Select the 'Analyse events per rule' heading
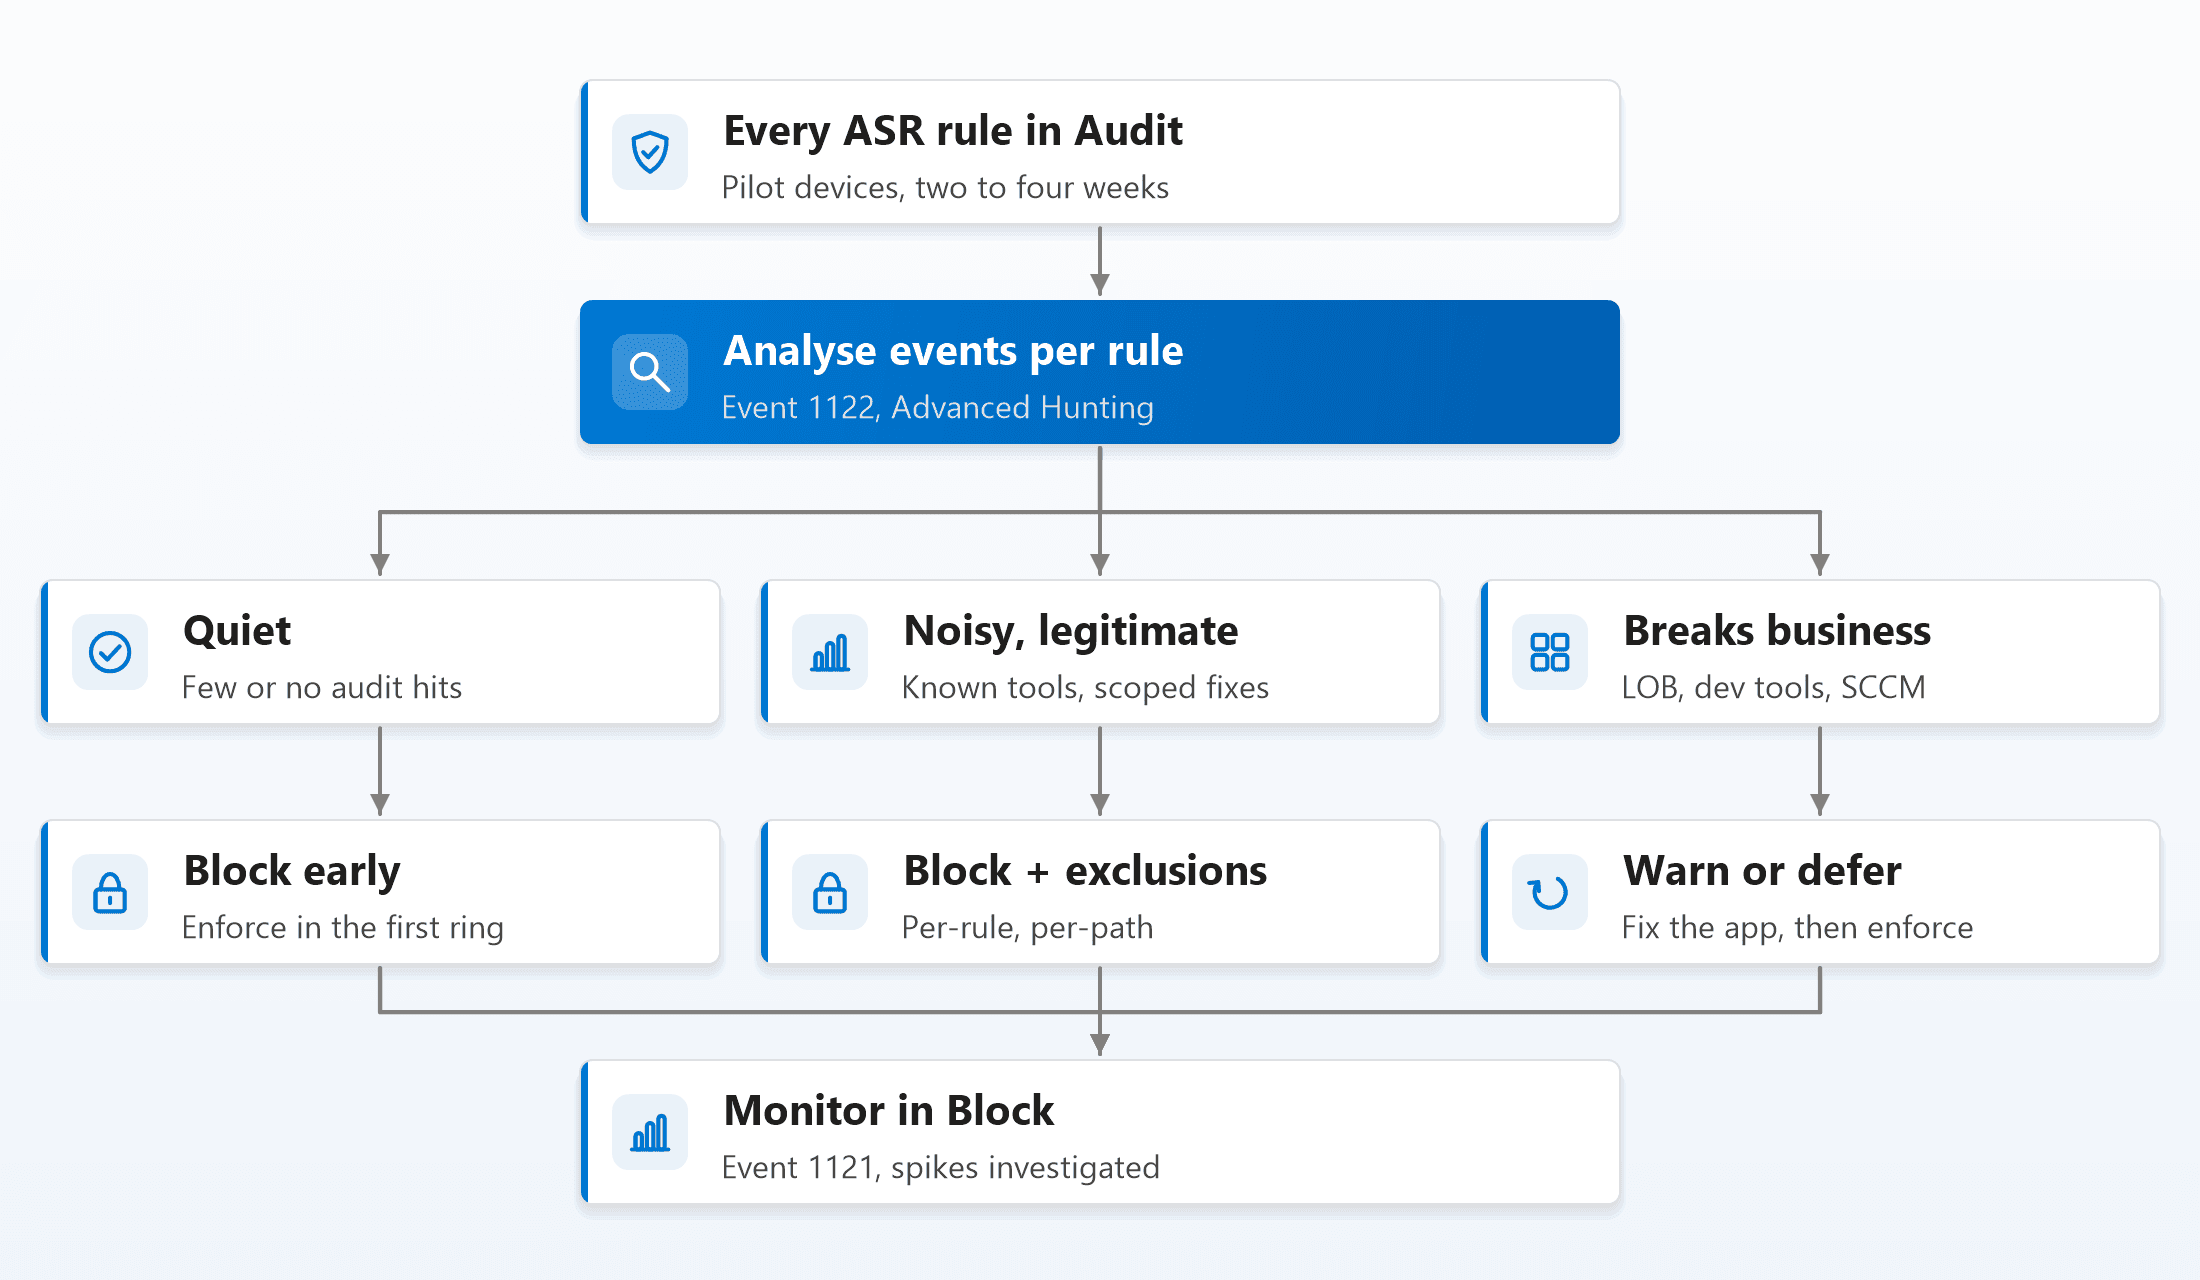Image resolution: width=2200 pixels, height=1280 pixels. pos(953,351)
